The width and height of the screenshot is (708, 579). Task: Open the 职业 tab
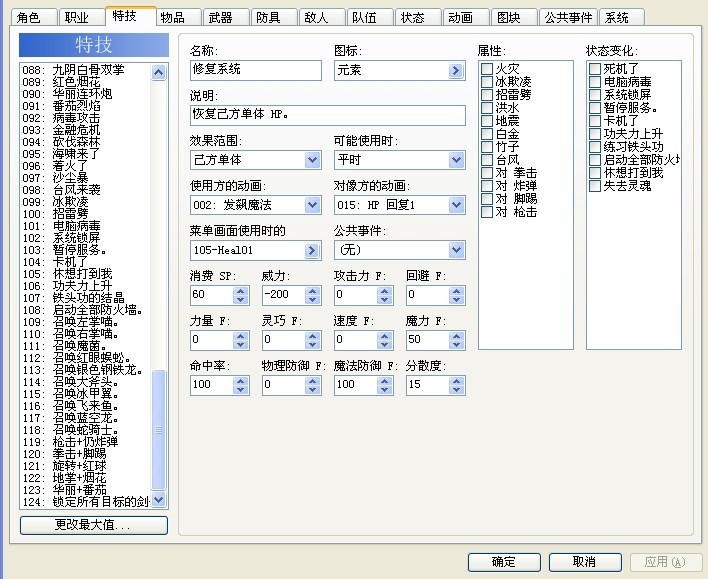point(81,18)
